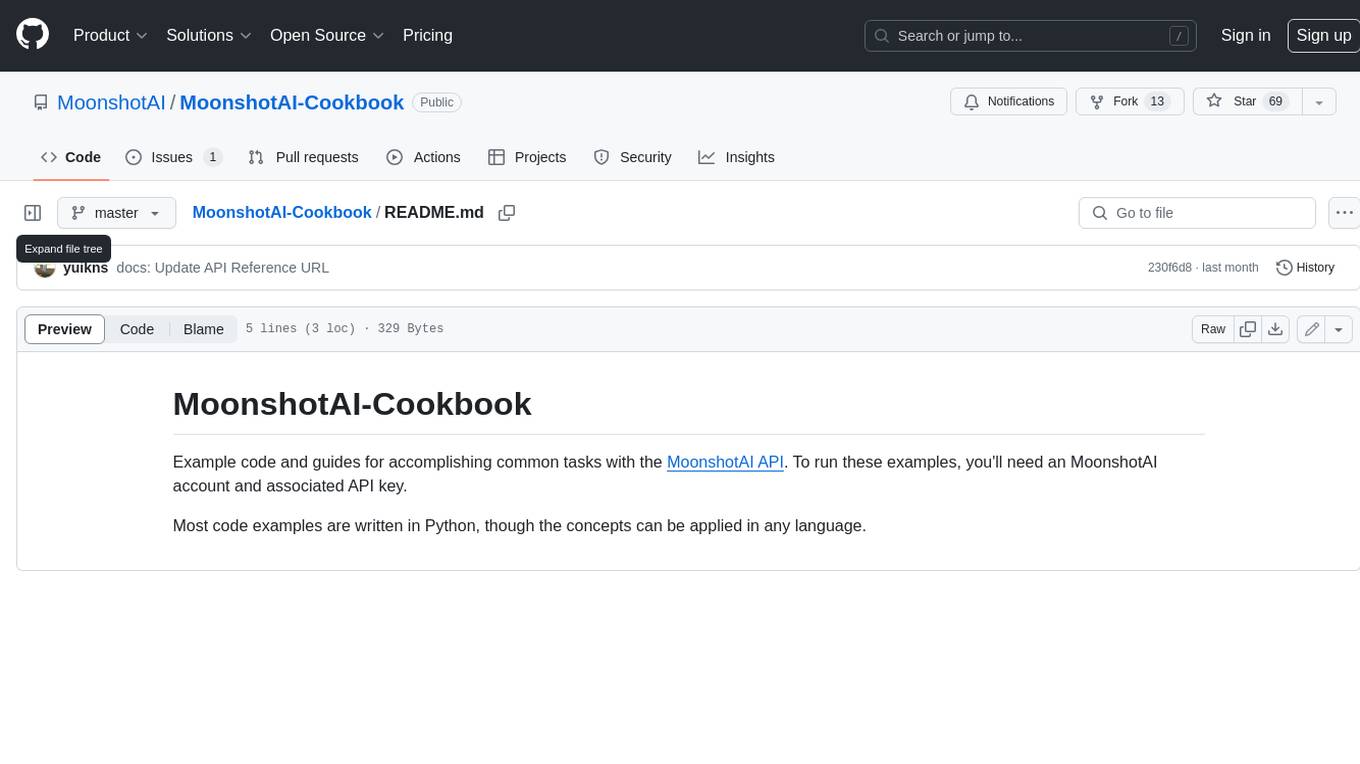
Task: Click the MoonshotAI-Cookbook README heading
Action: [x=352, y=404]
